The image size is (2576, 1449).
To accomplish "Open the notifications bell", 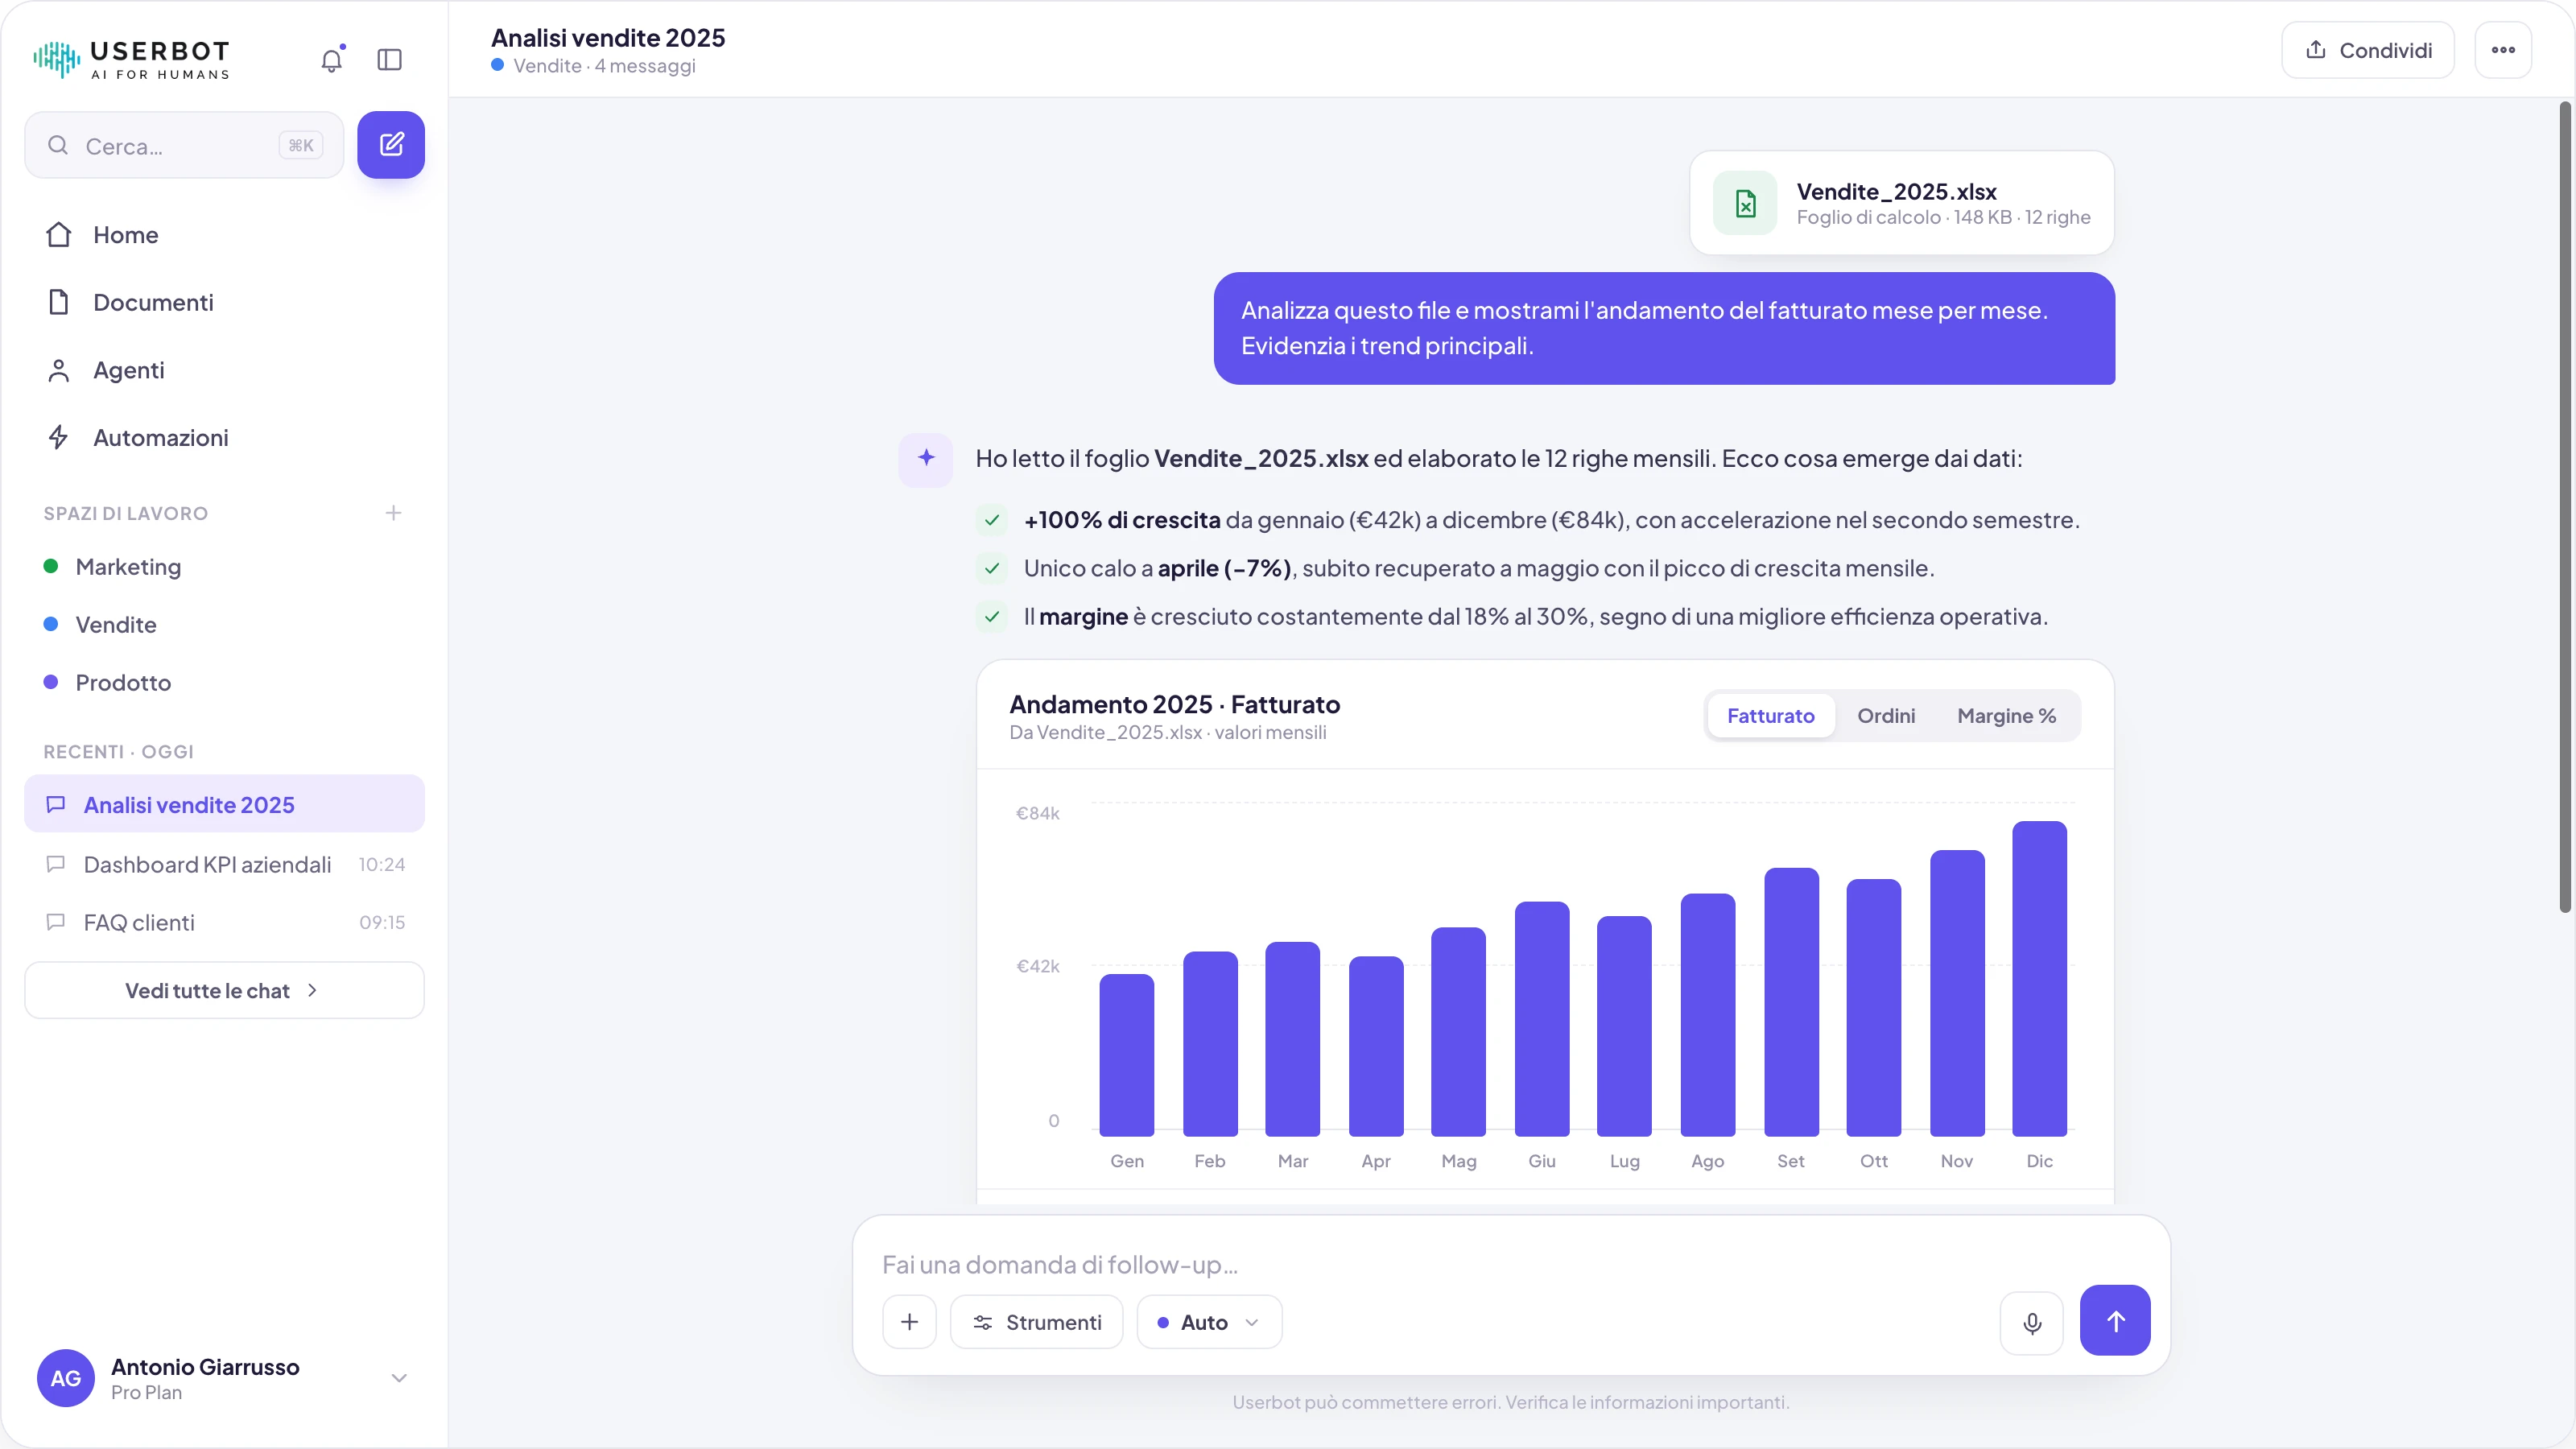I will click(332, 60).
